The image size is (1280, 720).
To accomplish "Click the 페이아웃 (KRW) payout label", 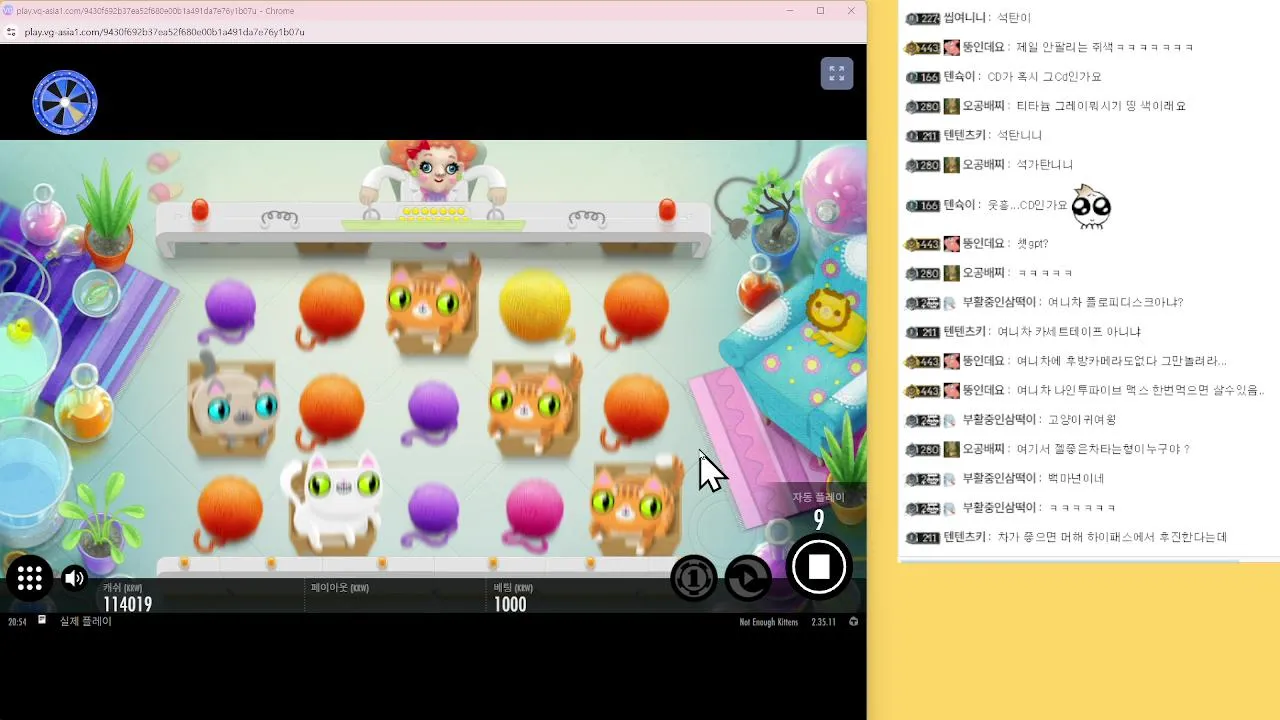I will tap(339, 588).
